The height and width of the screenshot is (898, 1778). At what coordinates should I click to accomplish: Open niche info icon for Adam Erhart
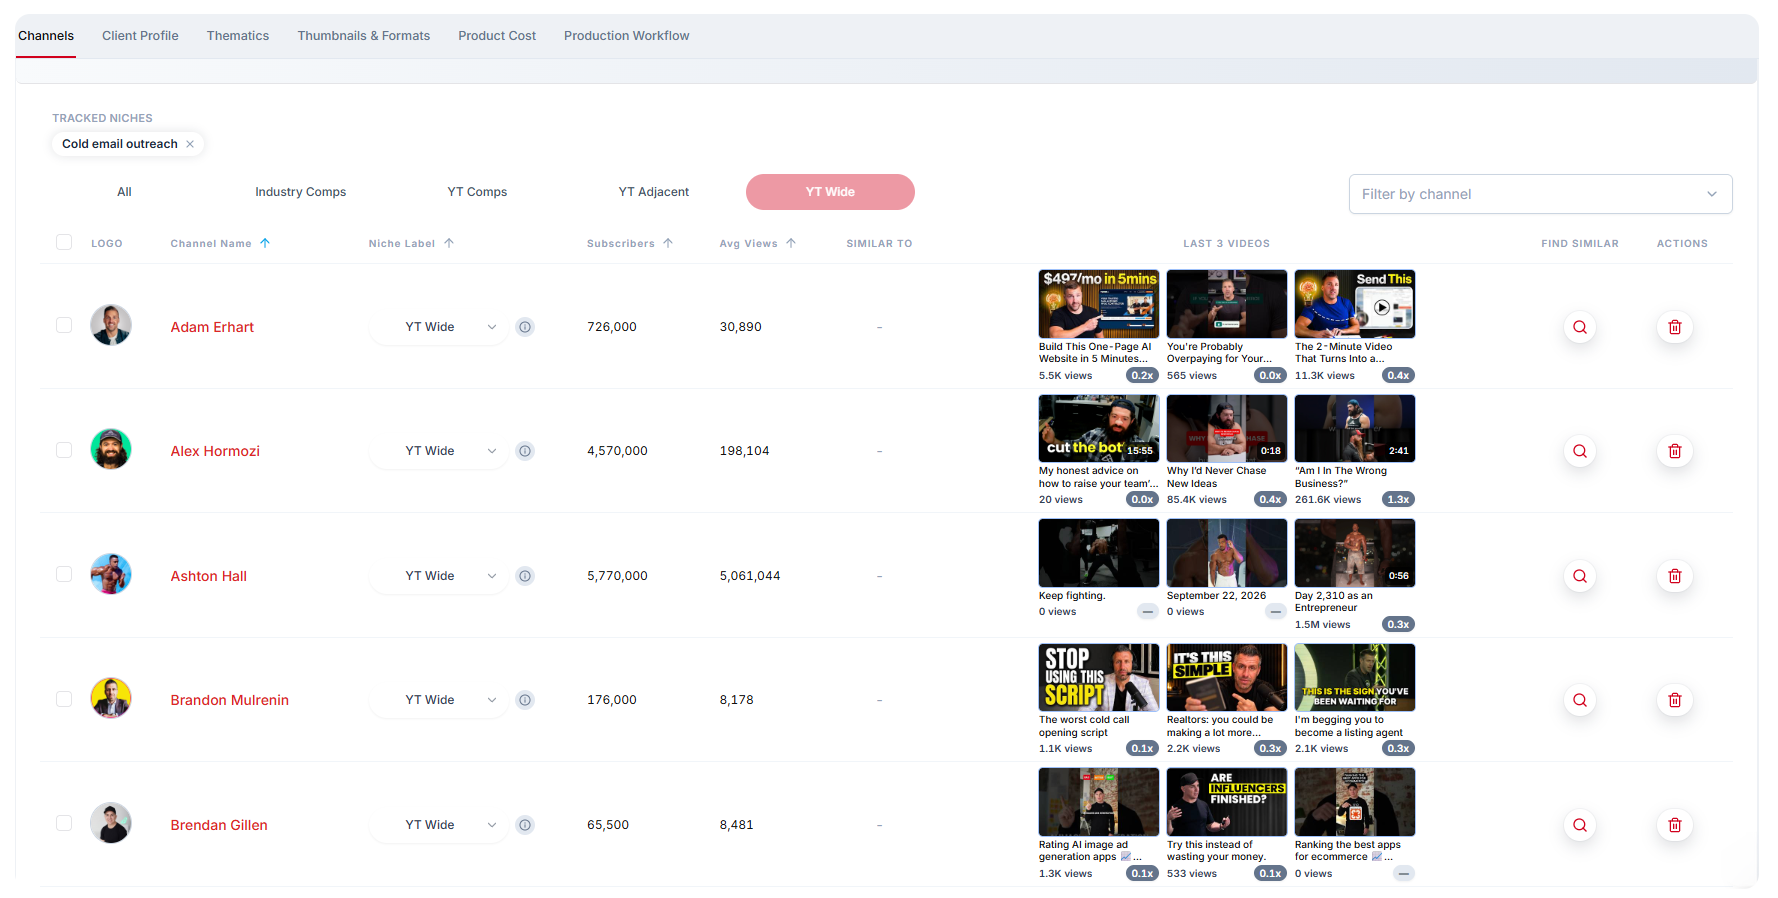(525, 327)
